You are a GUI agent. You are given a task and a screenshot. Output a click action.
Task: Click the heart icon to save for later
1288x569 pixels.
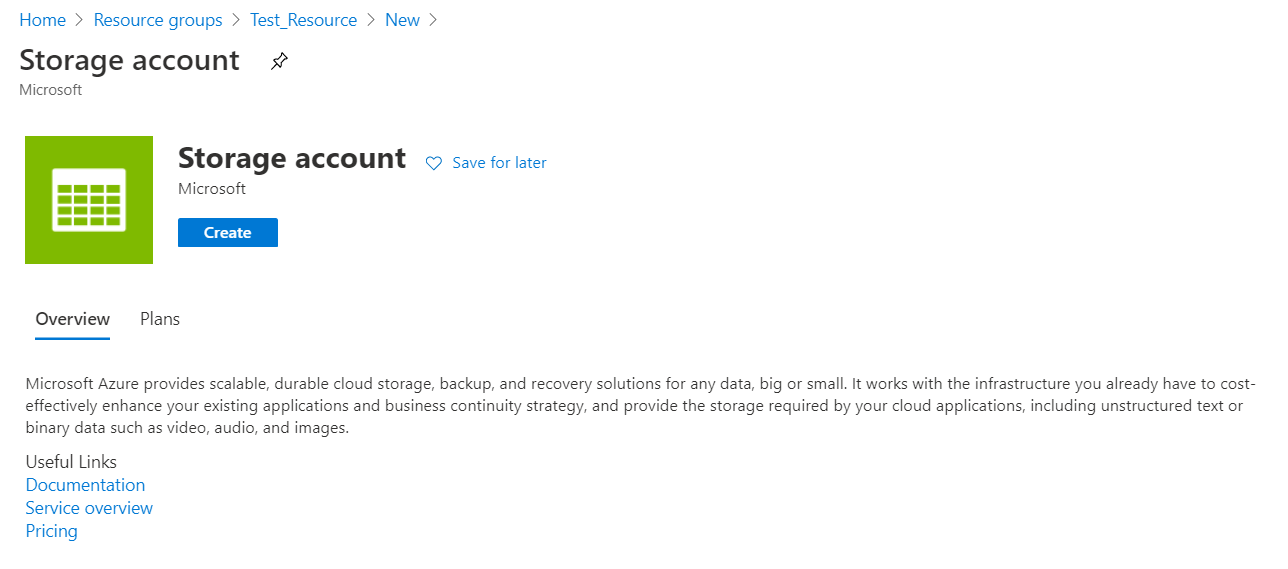coord(434,163)
